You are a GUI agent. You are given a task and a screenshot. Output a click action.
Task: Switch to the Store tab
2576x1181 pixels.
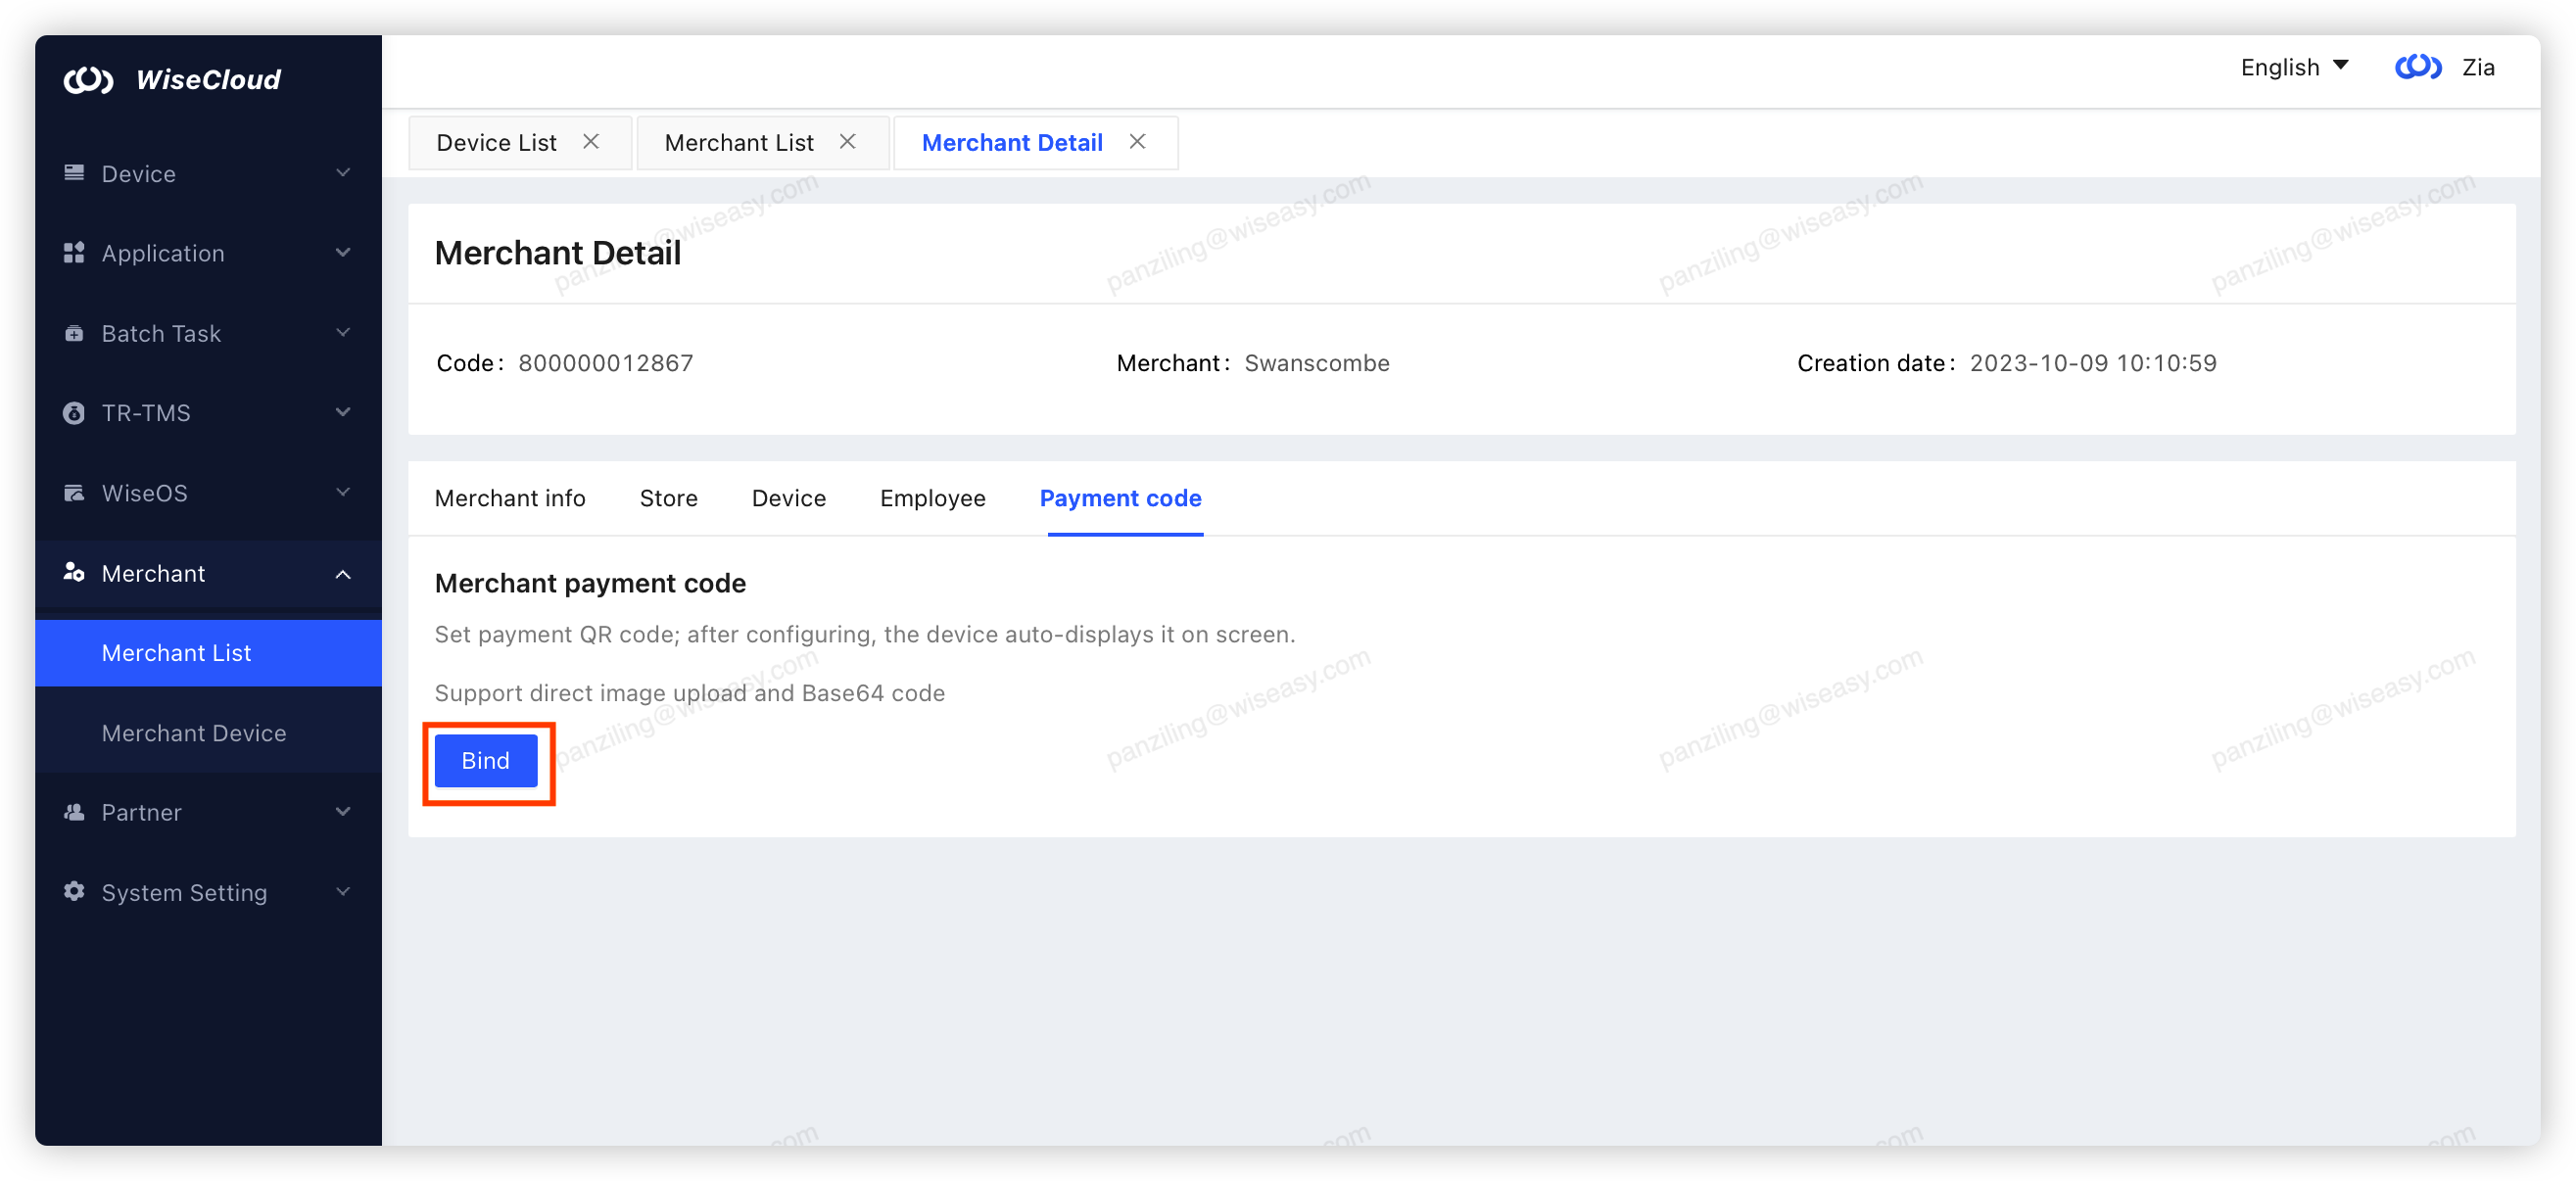(668, 498)
